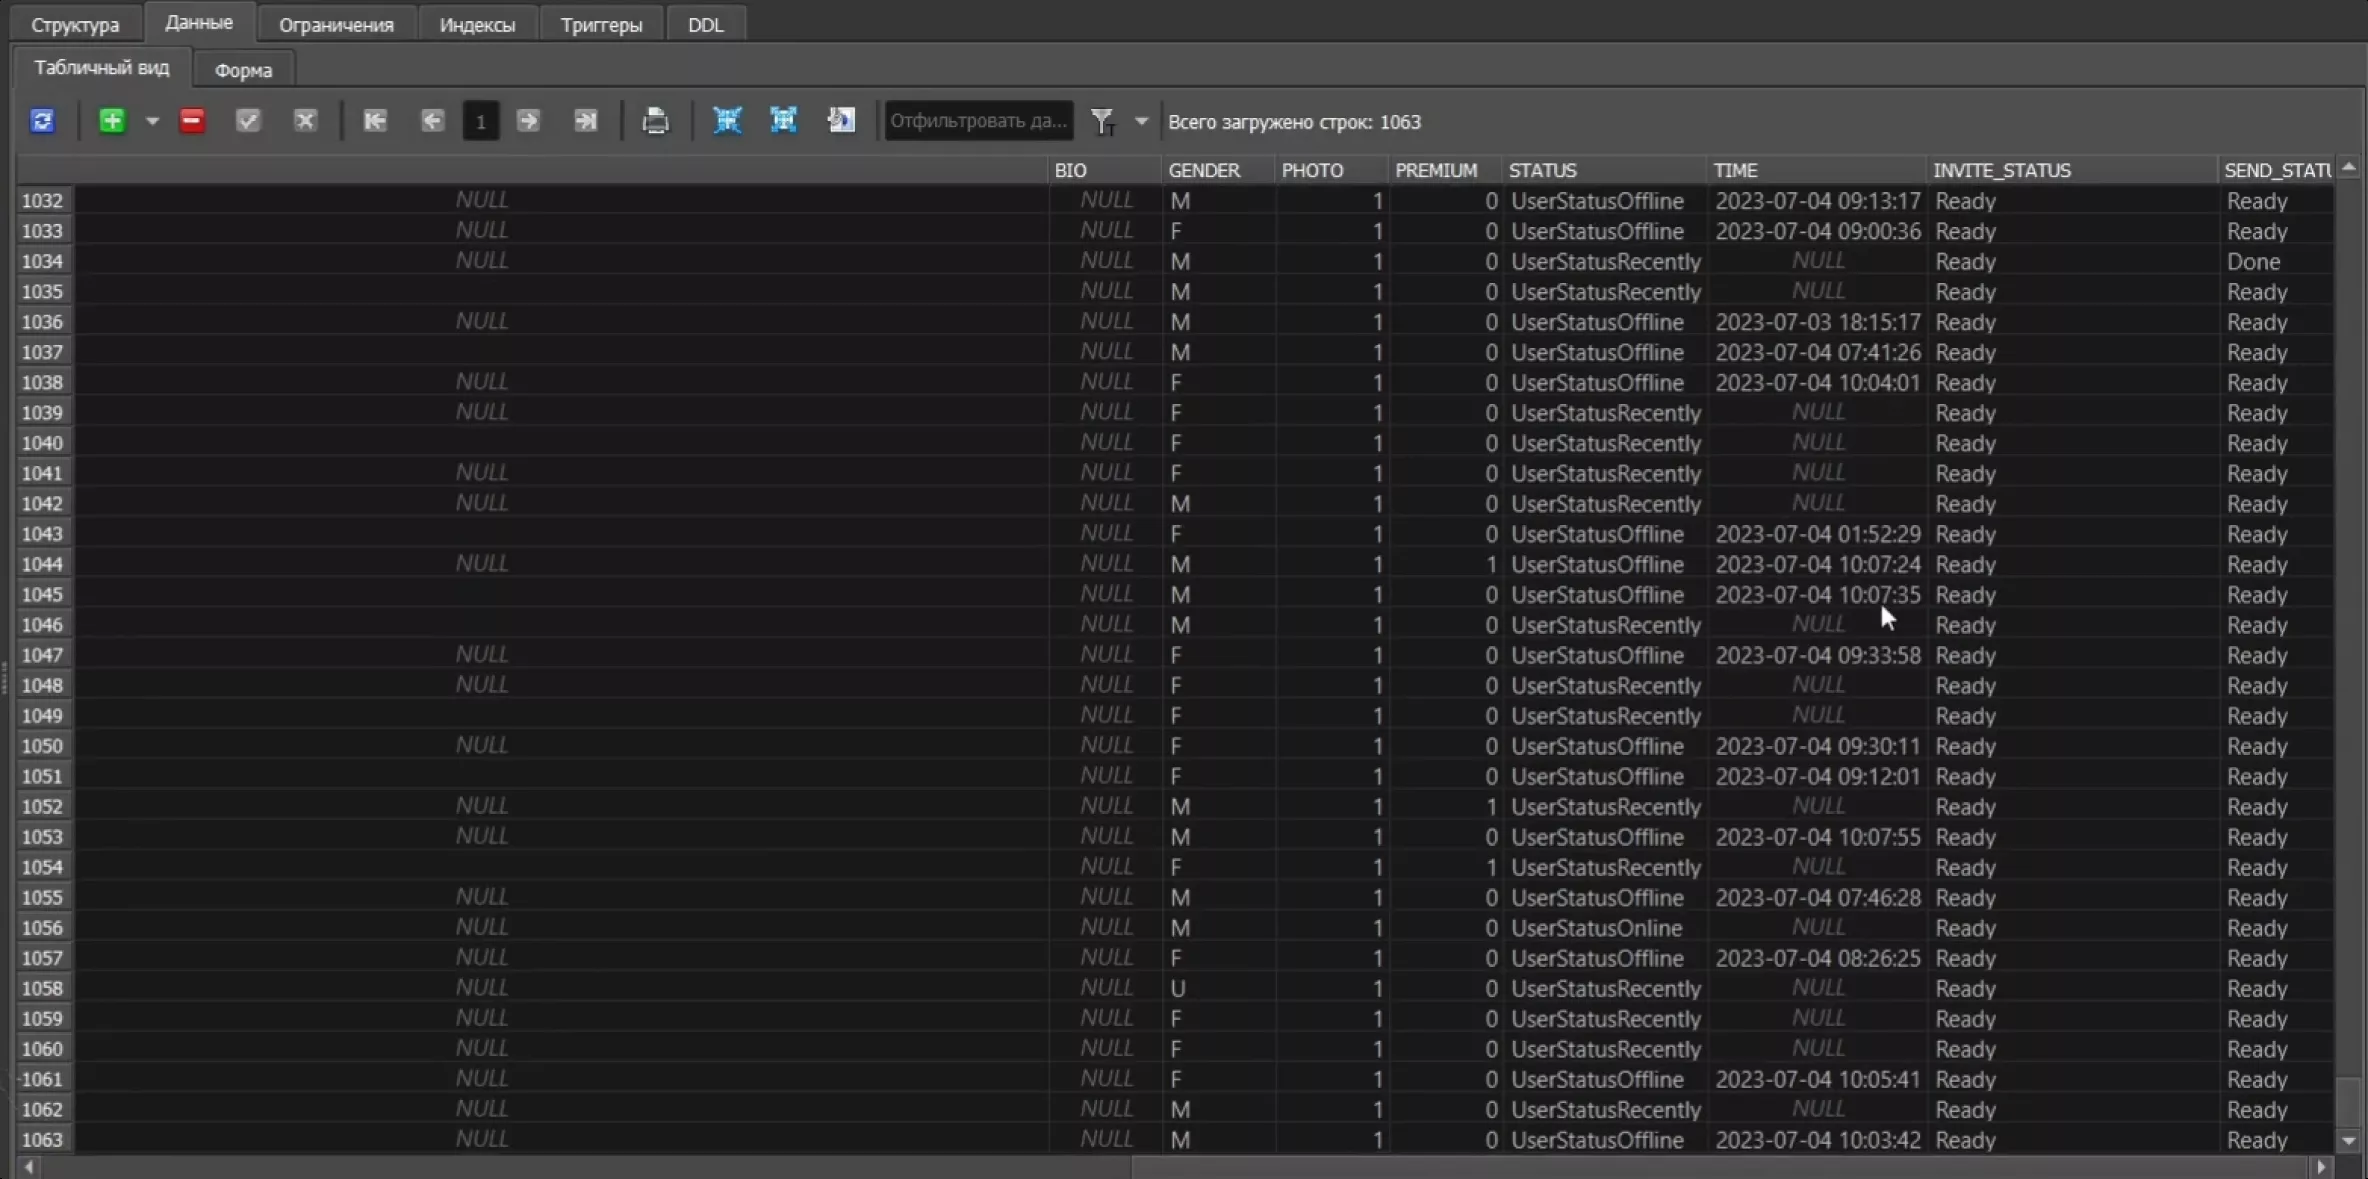Sort by the PREMIUM column header
The height and width of the screenshot is (1179, 2368).
click(1445, 170)
